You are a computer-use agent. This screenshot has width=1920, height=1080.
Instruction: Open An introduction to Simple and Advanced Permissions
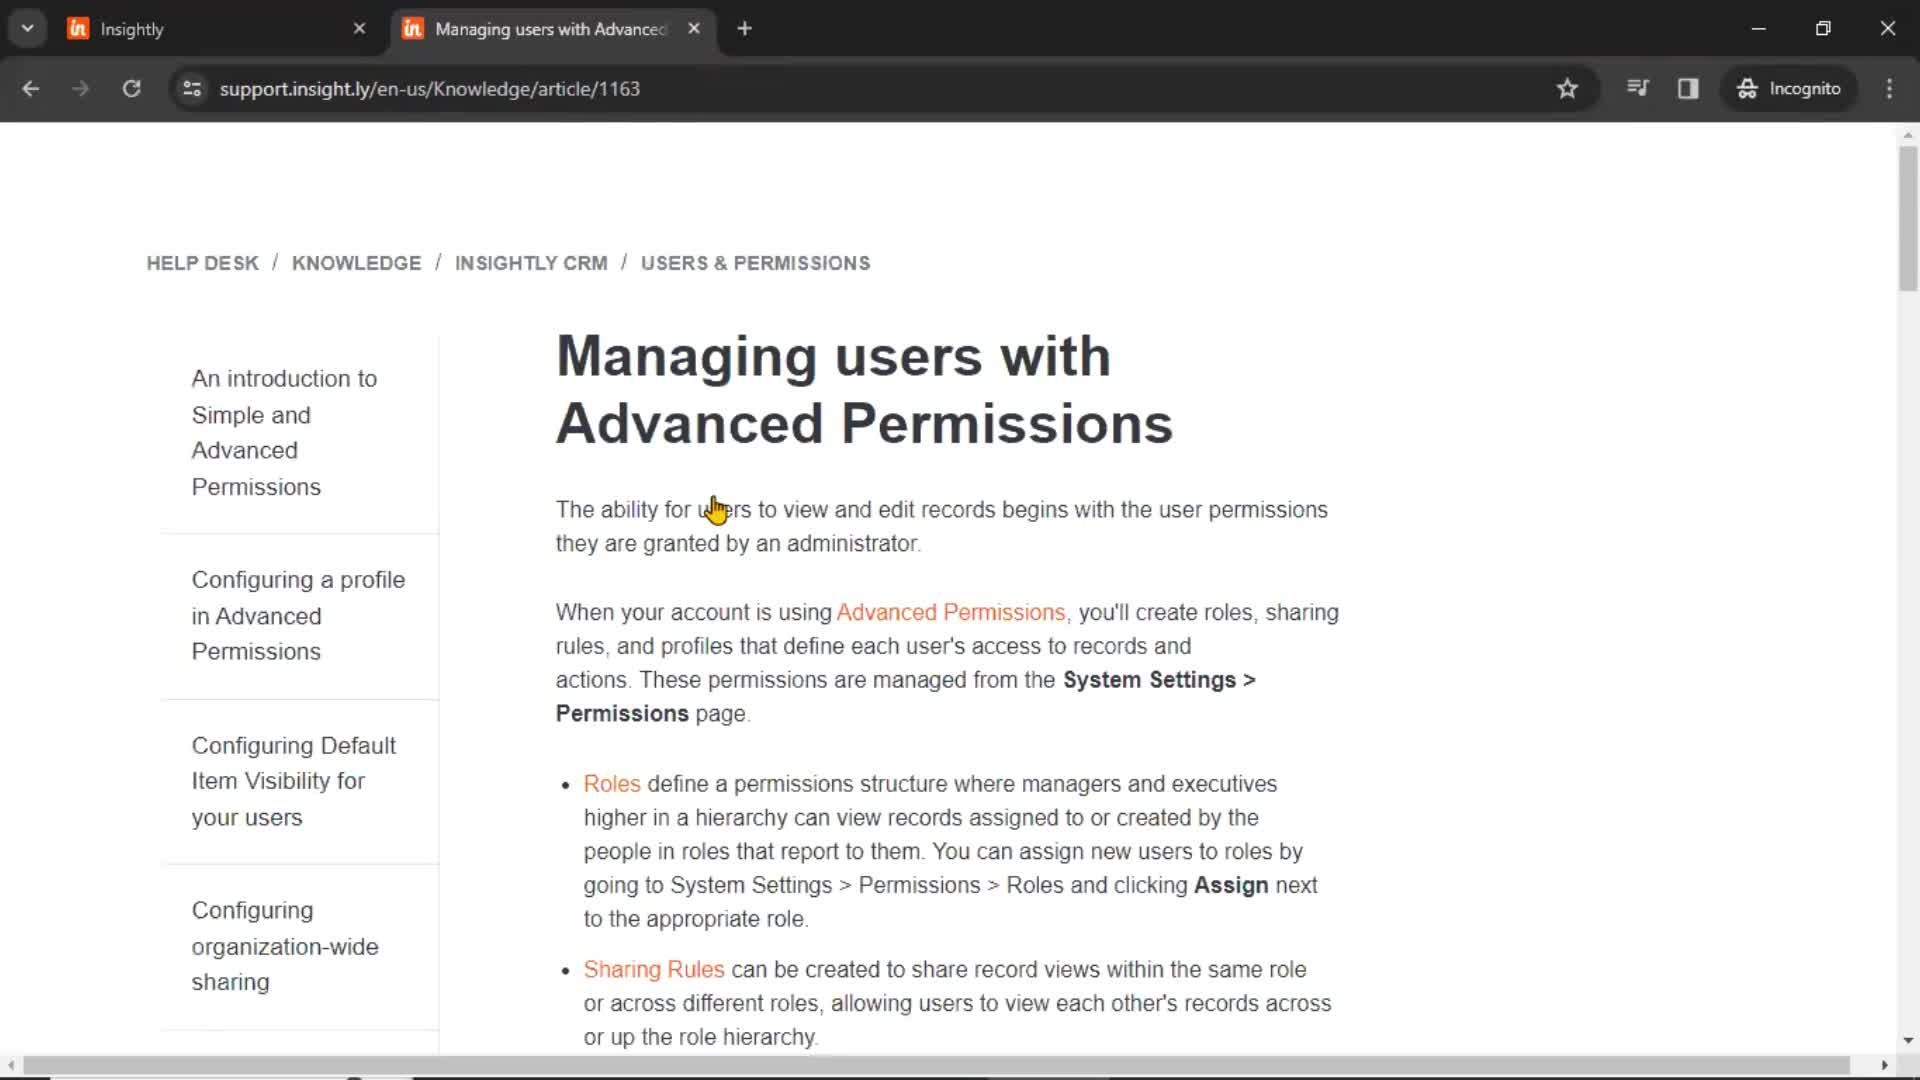284,433
